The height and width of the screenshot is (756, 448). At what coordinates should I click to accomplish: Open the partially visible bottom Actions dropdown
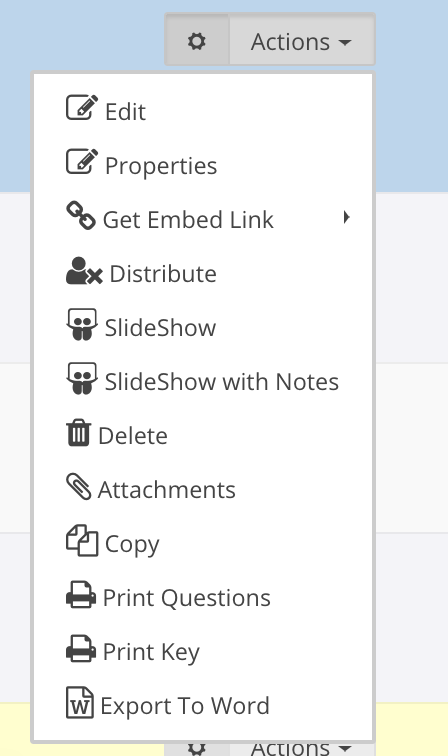(x=301, y=749)
